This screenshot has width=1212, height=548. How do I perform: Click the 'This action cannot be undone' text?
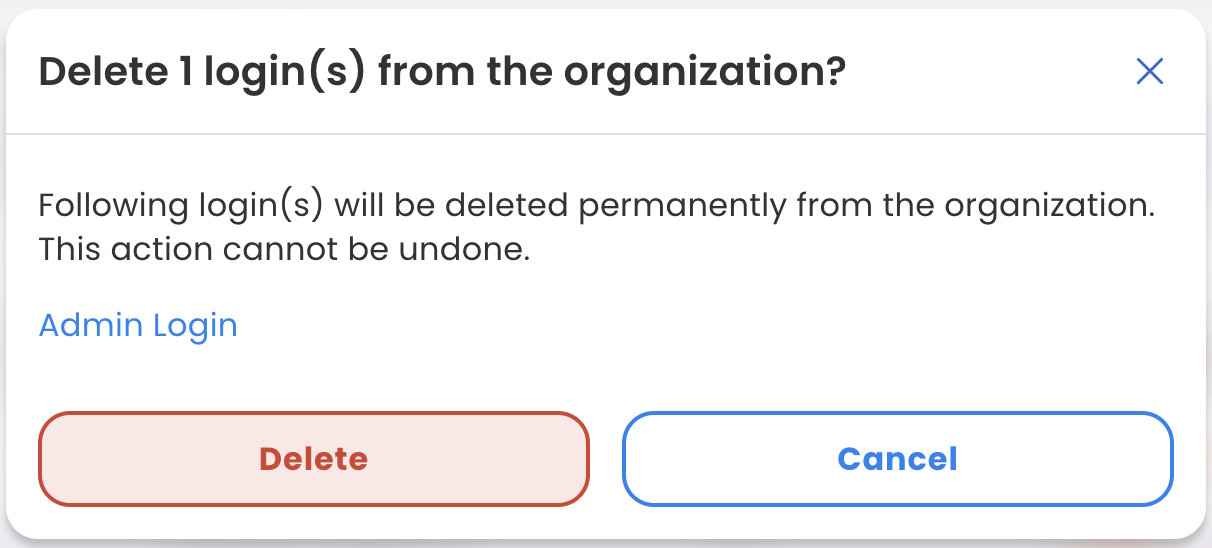[283, 250]
